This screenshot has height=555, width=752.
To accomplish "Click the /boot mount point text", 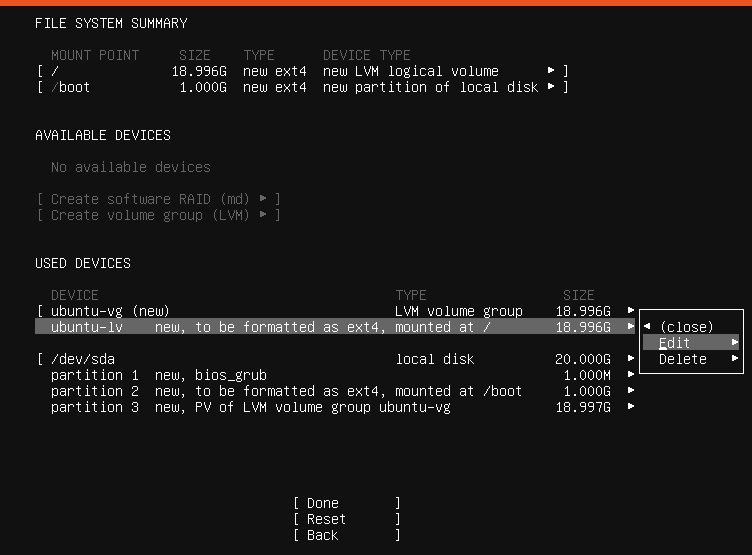I will (70, 87).
